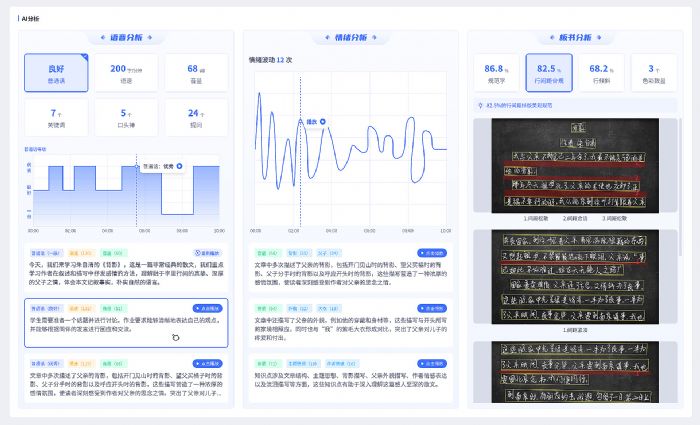Select the 7个 关键词 keyword card
The width and height of the screenshot is (700, 425).
[x=56, y=118]
